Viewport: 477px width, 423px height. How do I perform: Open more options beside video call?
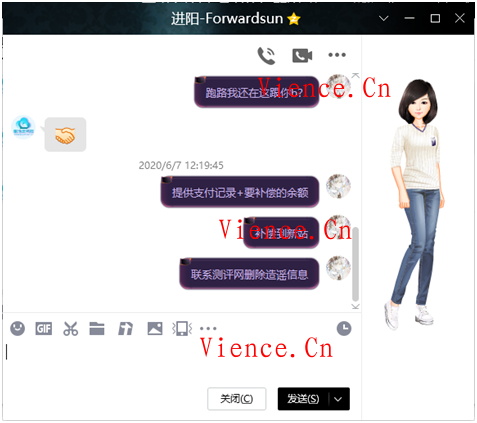point(337,55)
